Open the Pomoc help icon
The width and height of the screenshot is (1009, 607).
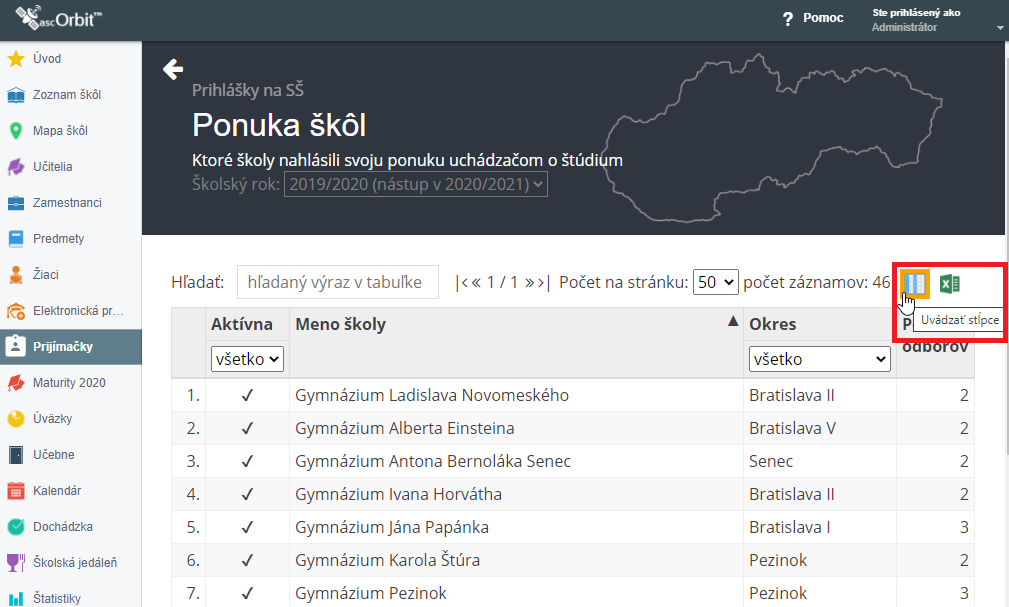pos(788,19)
